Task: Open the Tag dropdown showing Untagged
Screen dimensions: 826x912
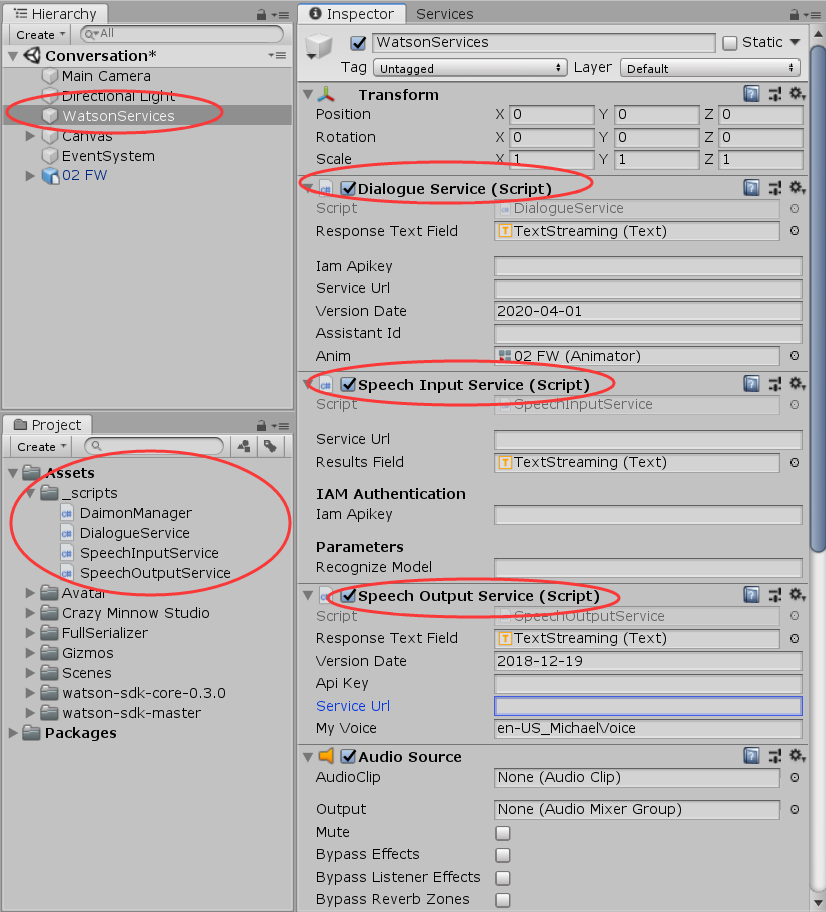Action: click(x=470, y=68)
